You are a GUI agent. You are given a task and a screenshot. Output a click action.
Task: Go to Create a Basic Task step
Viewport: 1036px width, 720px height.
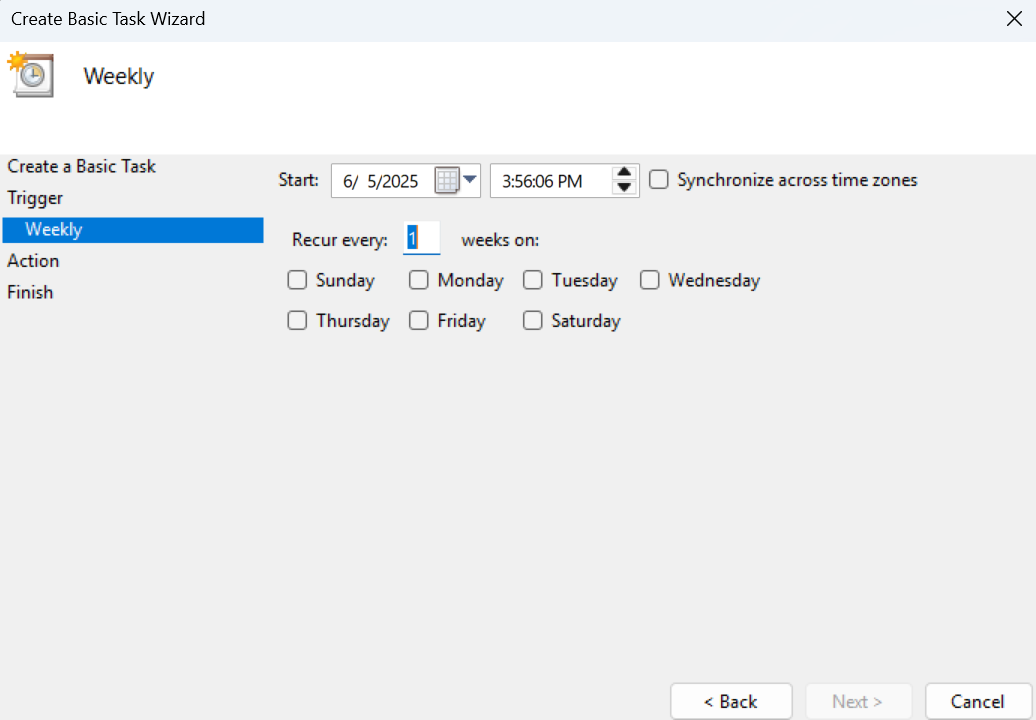(82, 166)
